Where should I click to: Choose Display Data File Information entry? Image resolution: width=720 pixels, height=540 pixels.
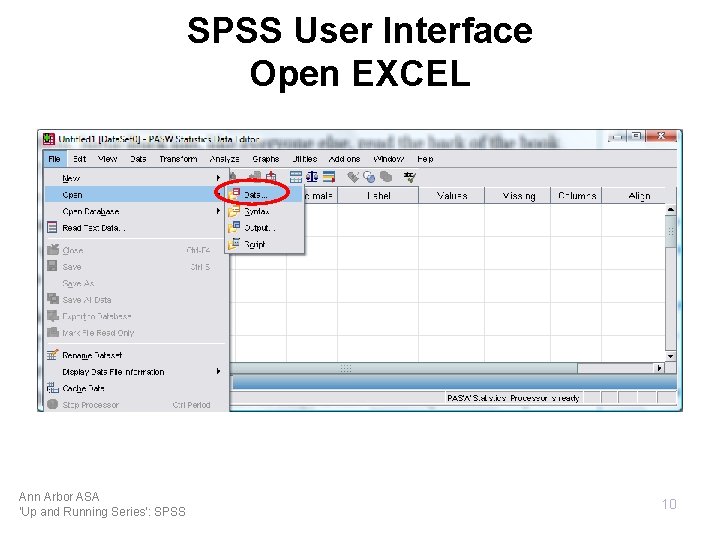click(133, 371)
